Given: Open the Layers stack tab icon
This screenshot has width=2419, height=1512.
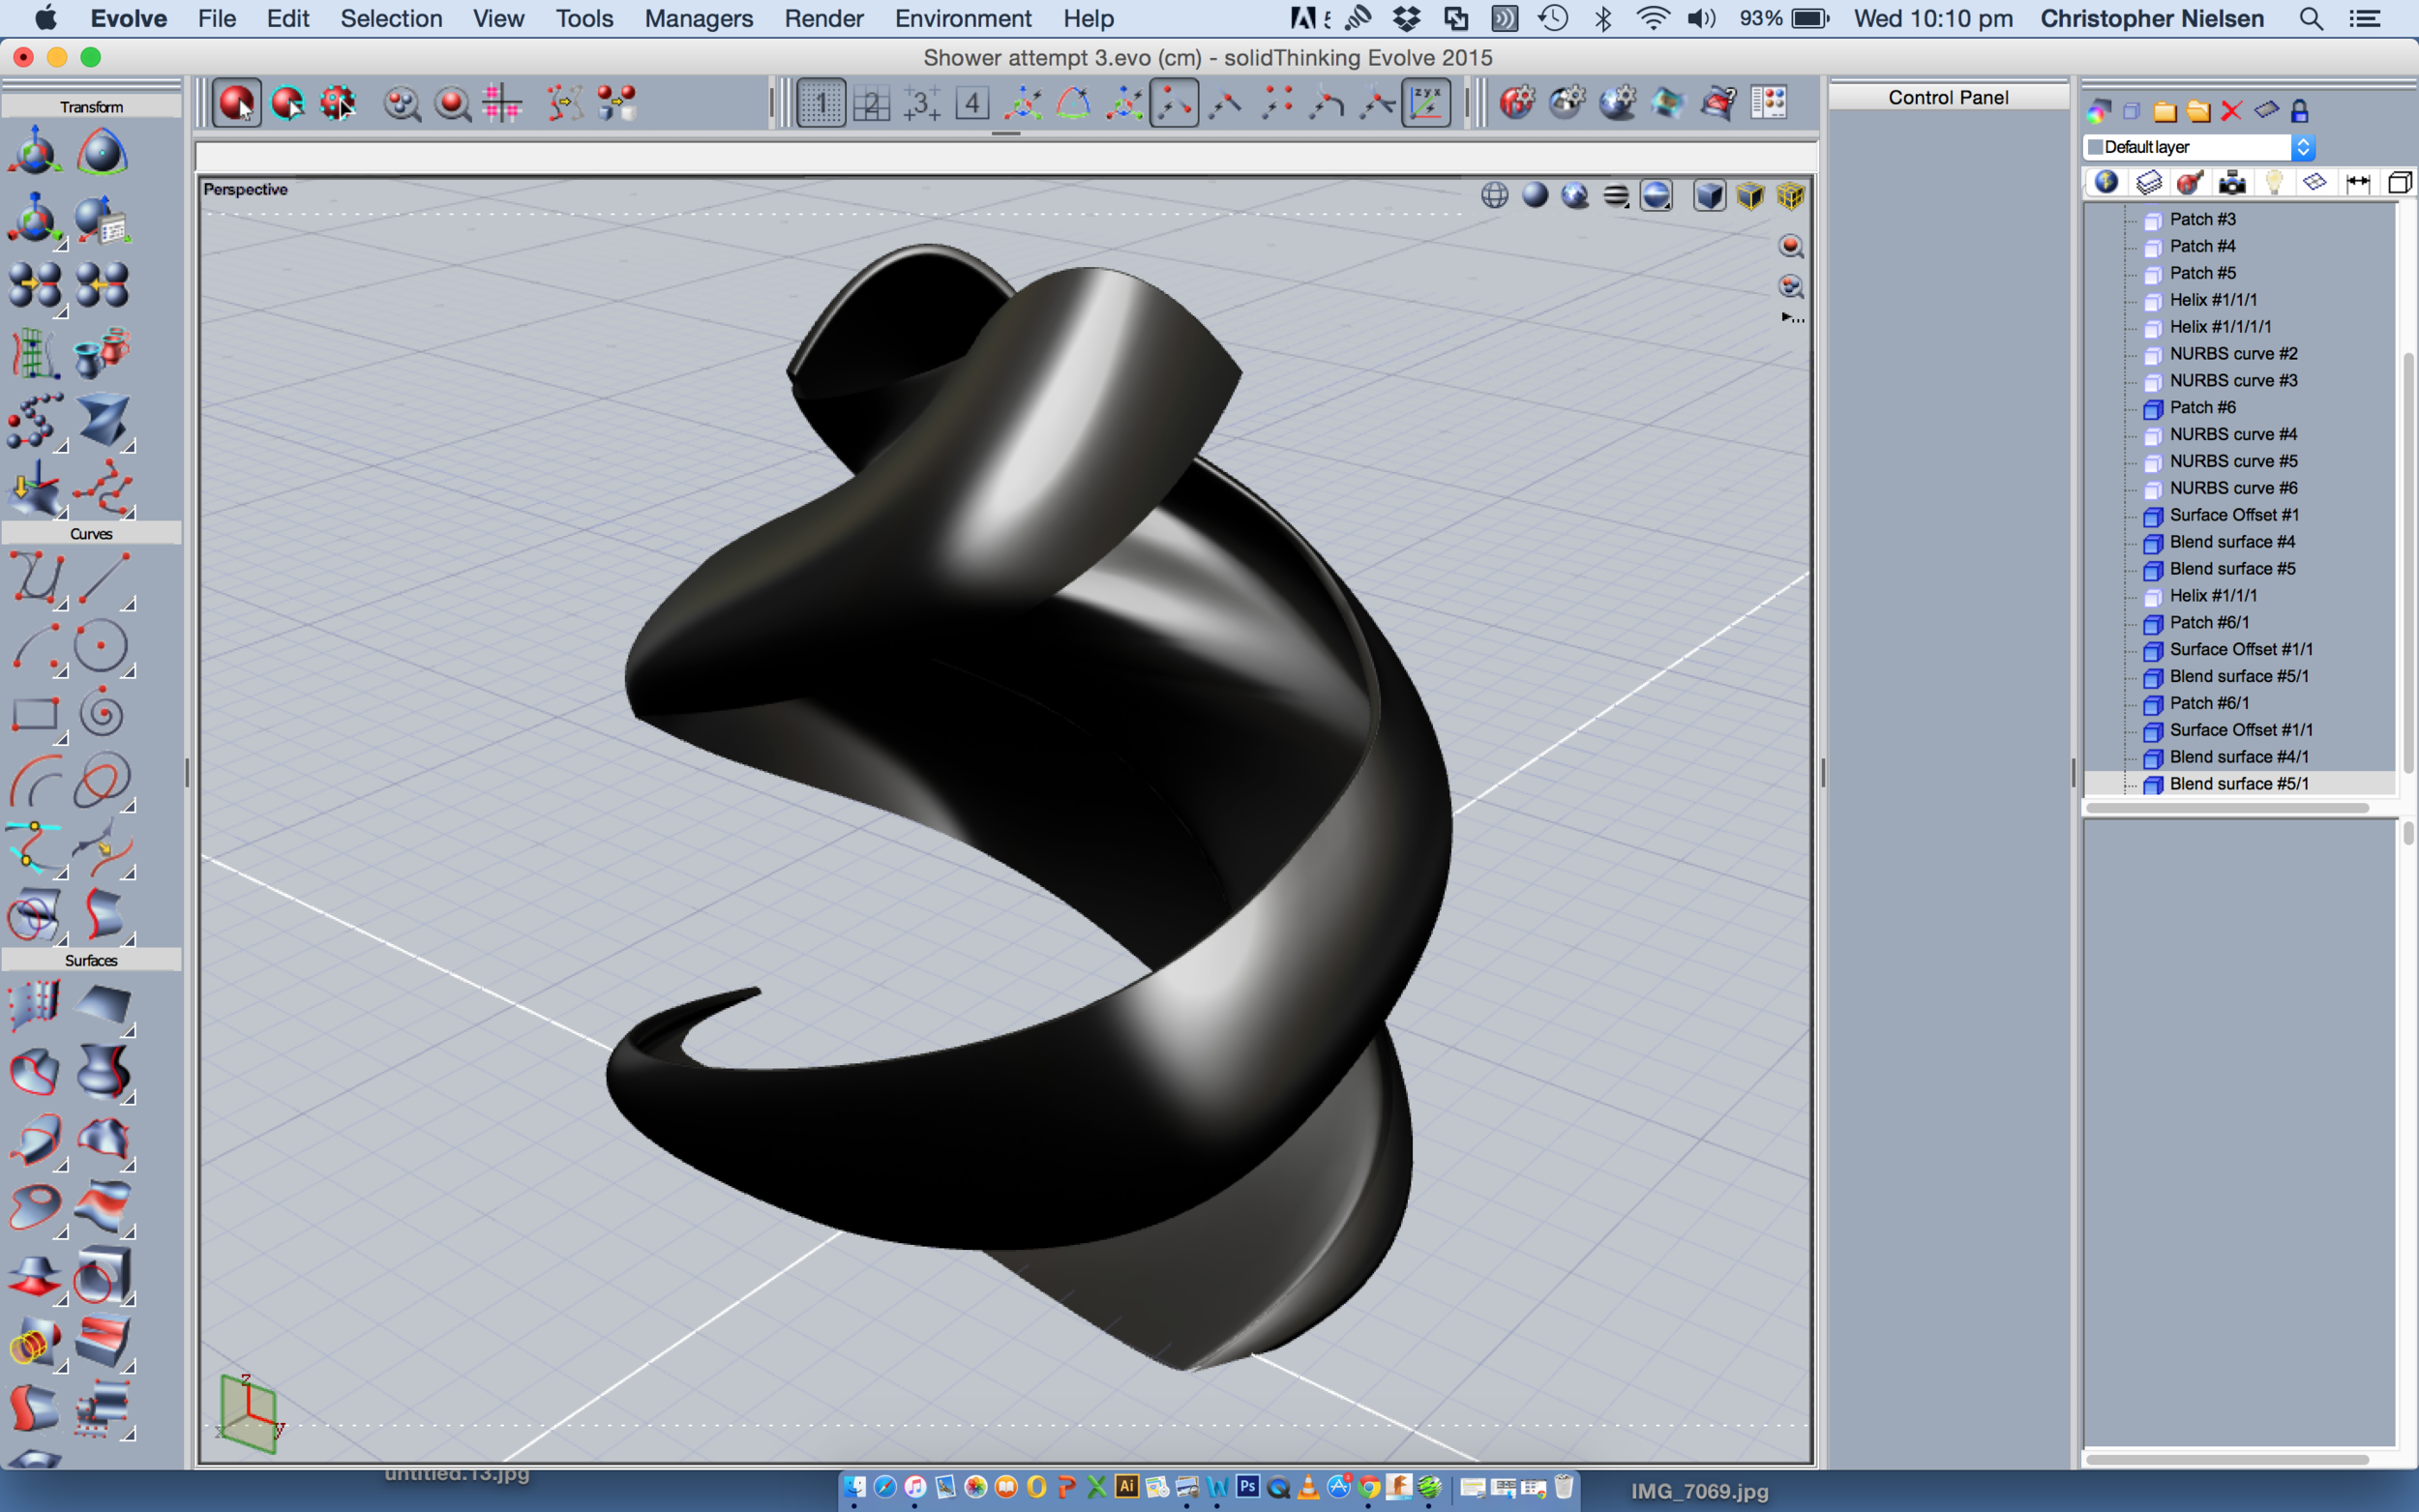Looking at the screenshot, I should click(x=2148, y=182).
